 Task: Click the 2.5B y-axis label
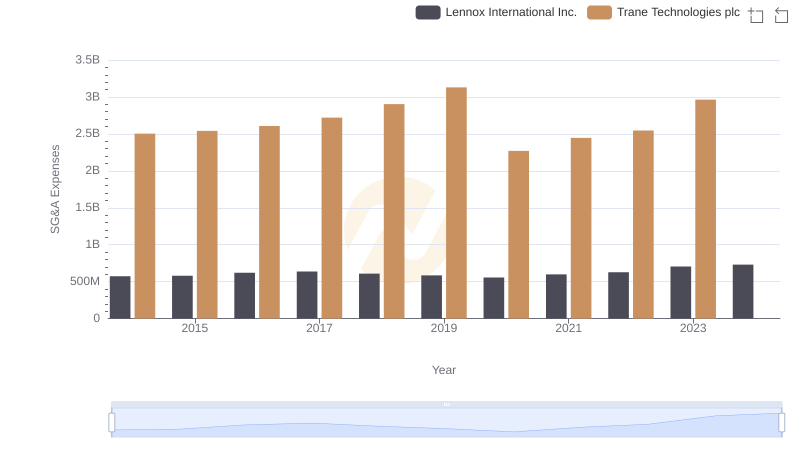click(x=87, y=134)
